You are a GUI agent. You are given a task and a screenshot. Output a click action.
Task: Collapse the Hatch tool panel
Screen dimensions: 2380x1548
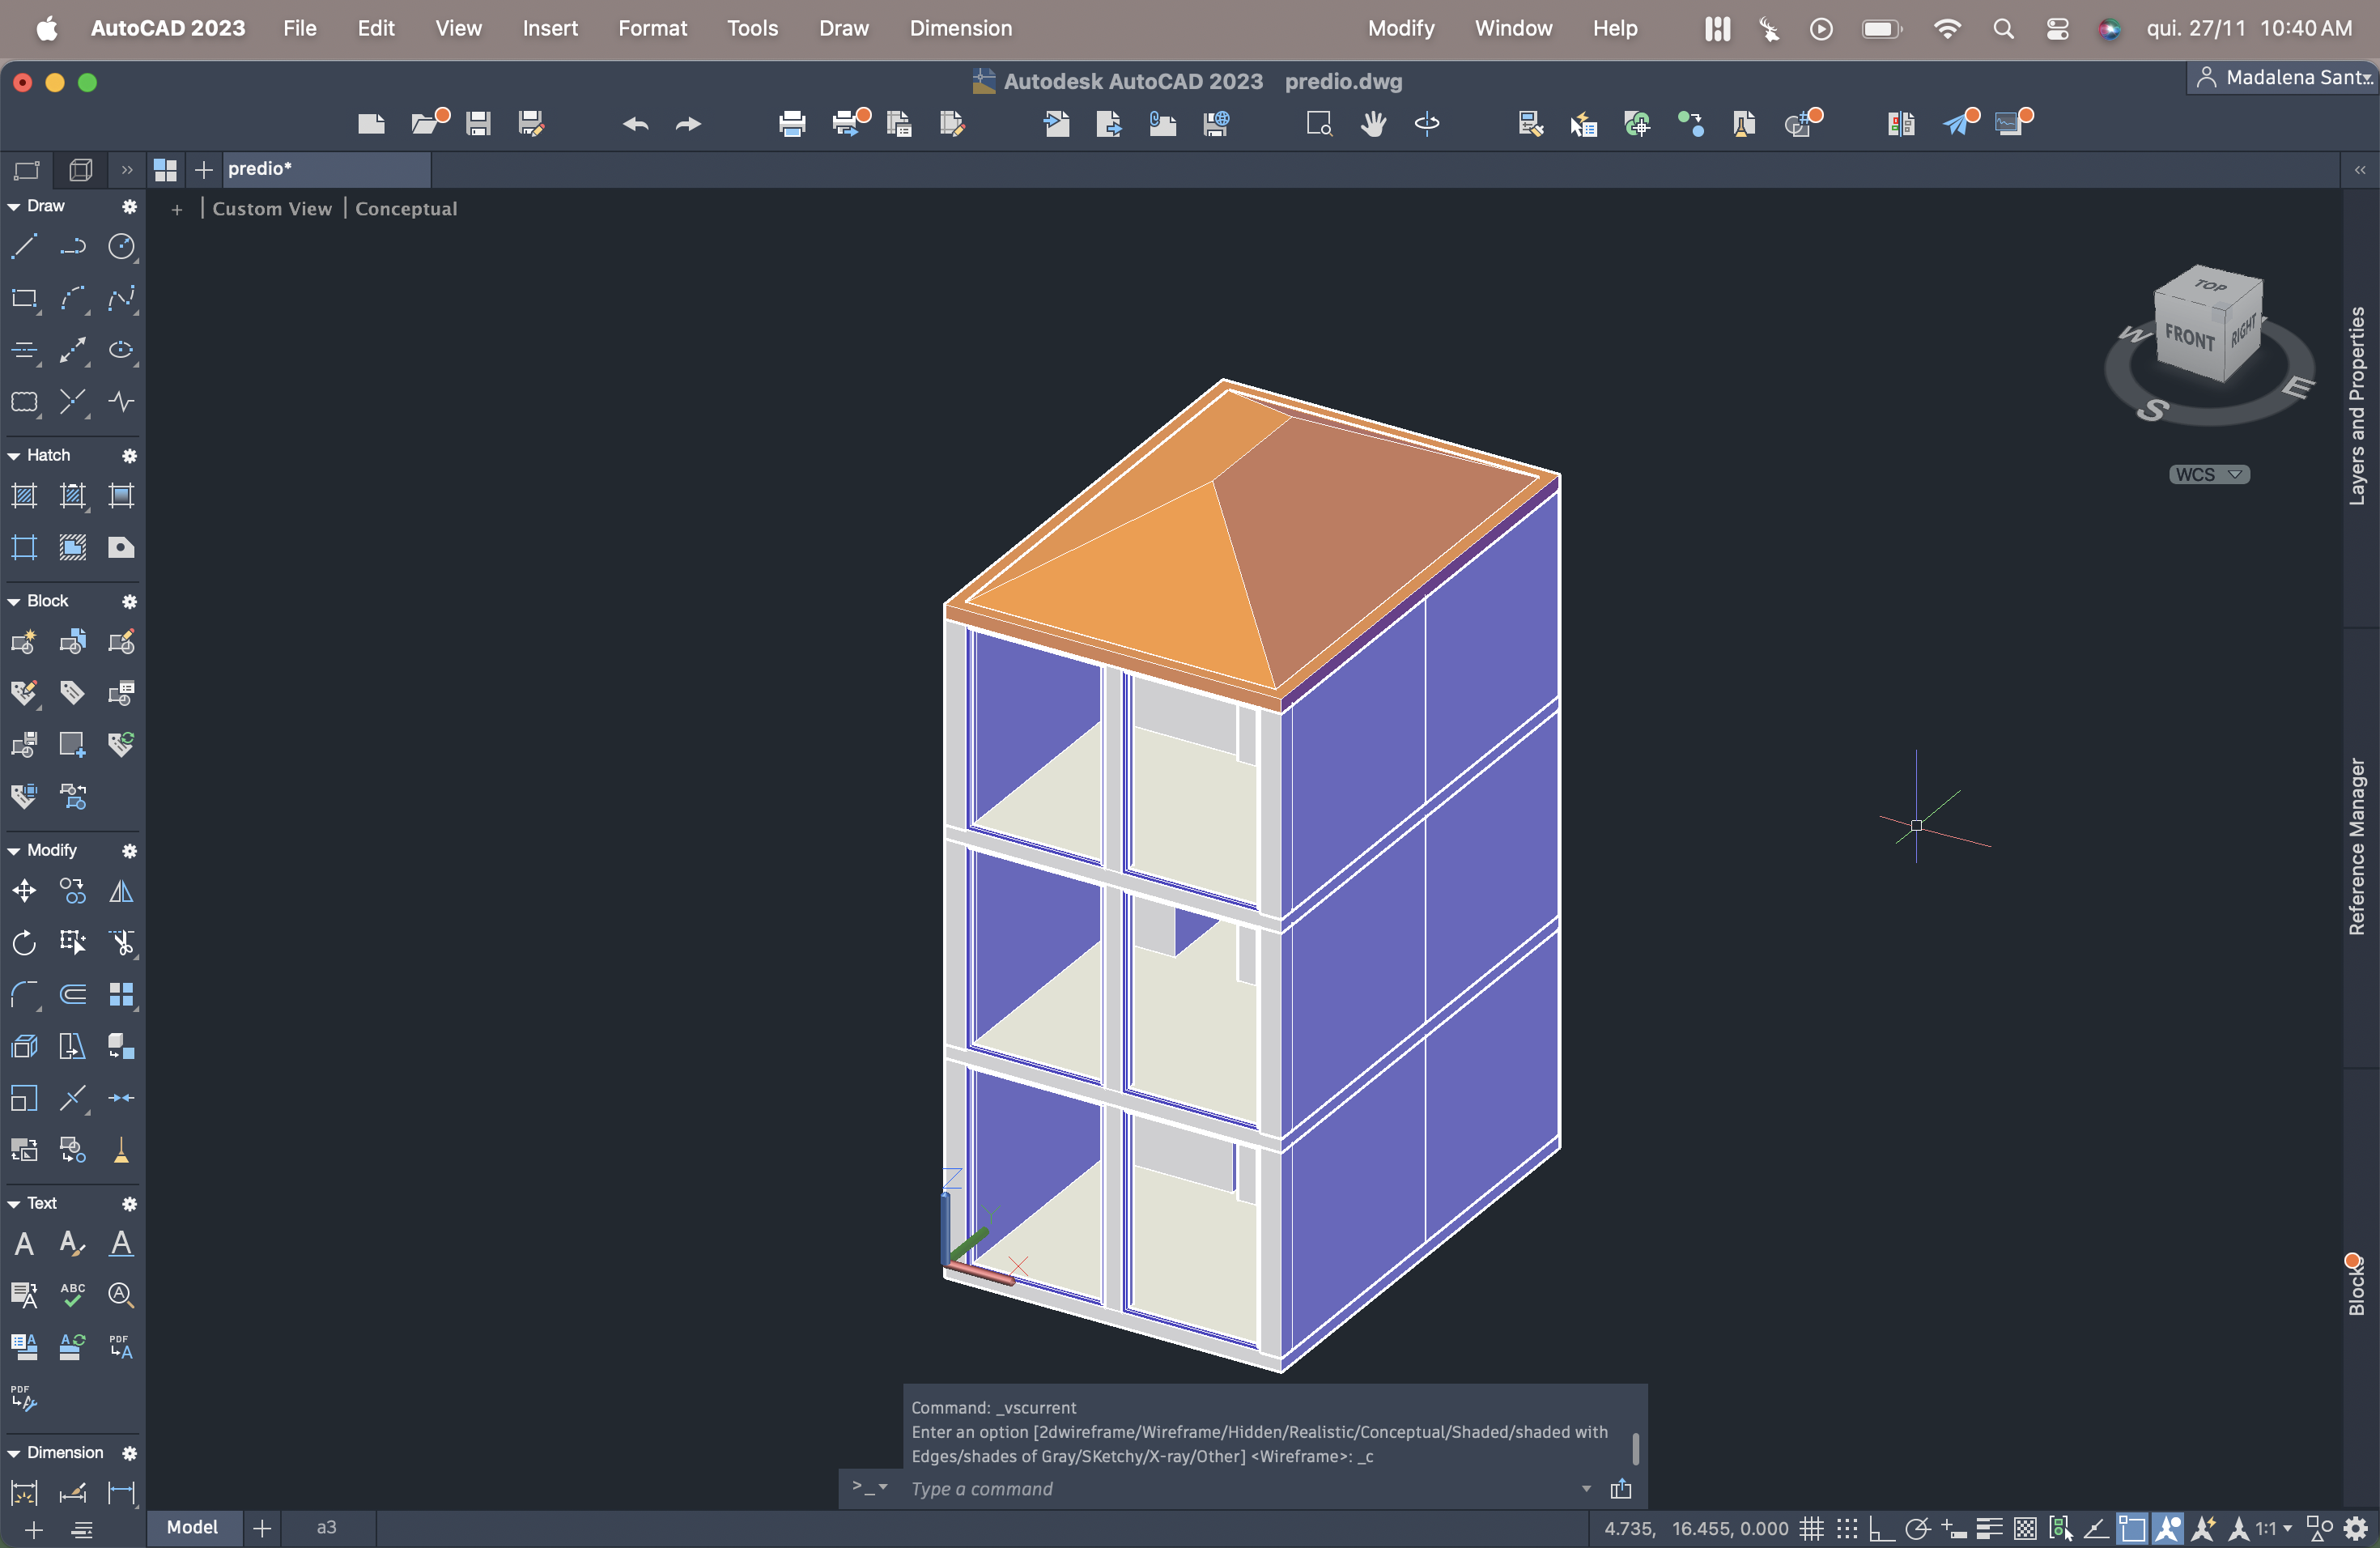click(x=14, y=455)
